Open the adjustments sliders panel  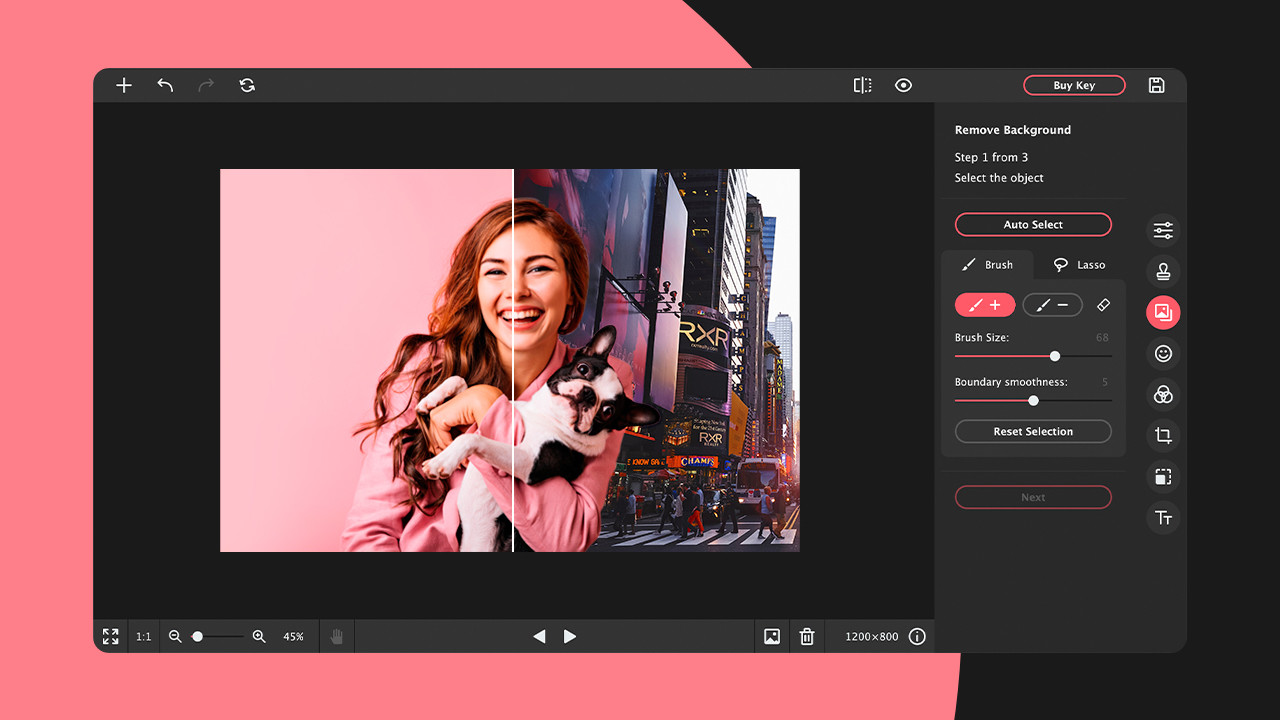pyautogui.click(x=1163, y=231)
